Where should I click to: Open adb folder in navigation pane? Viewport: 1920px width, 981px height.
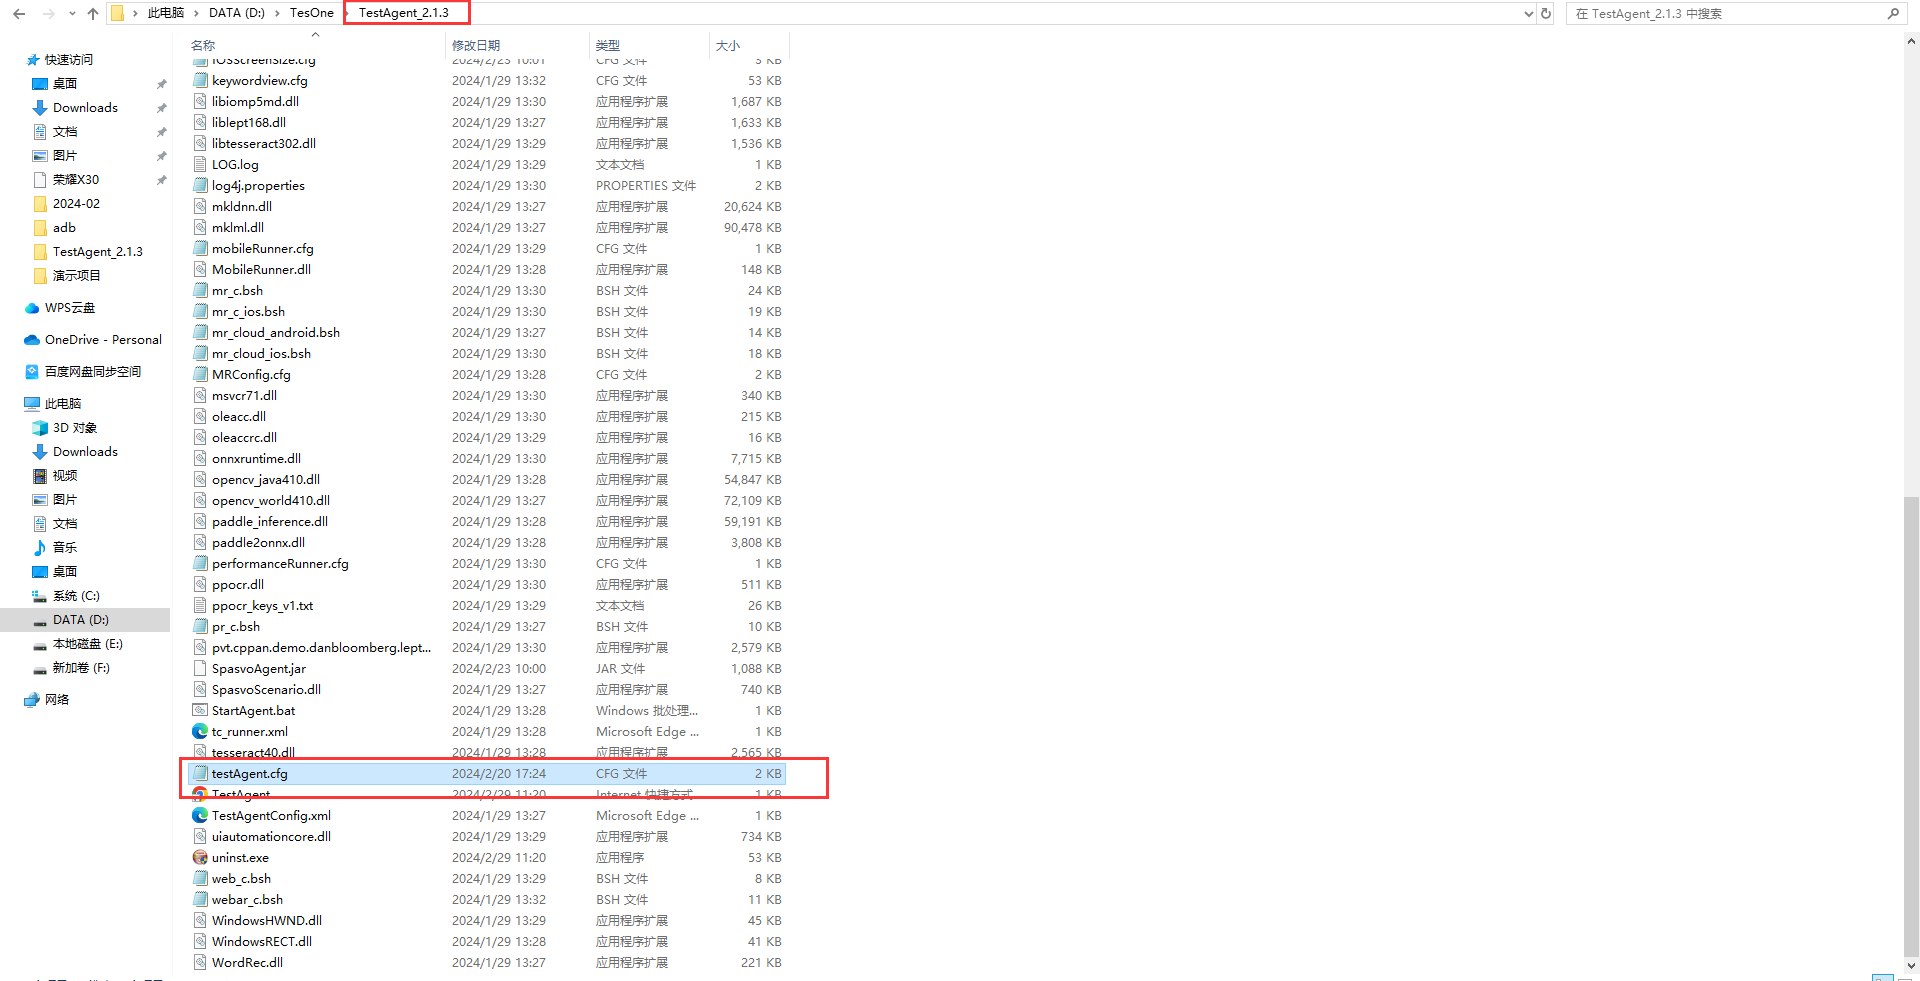64,228
